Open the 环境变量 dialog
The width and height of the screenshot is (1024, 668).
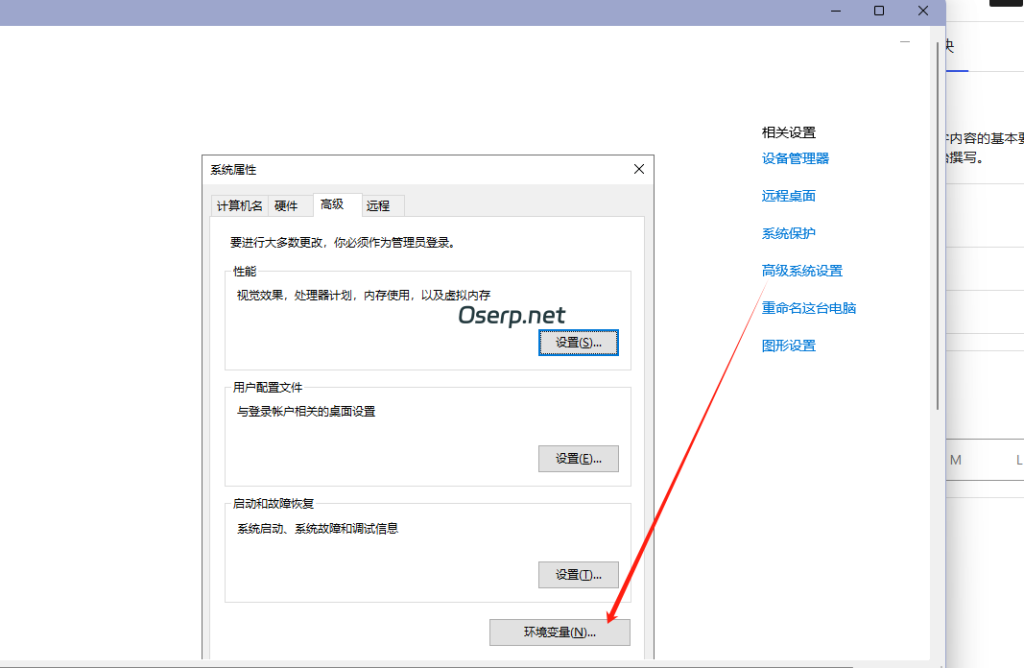click(559, 632)
